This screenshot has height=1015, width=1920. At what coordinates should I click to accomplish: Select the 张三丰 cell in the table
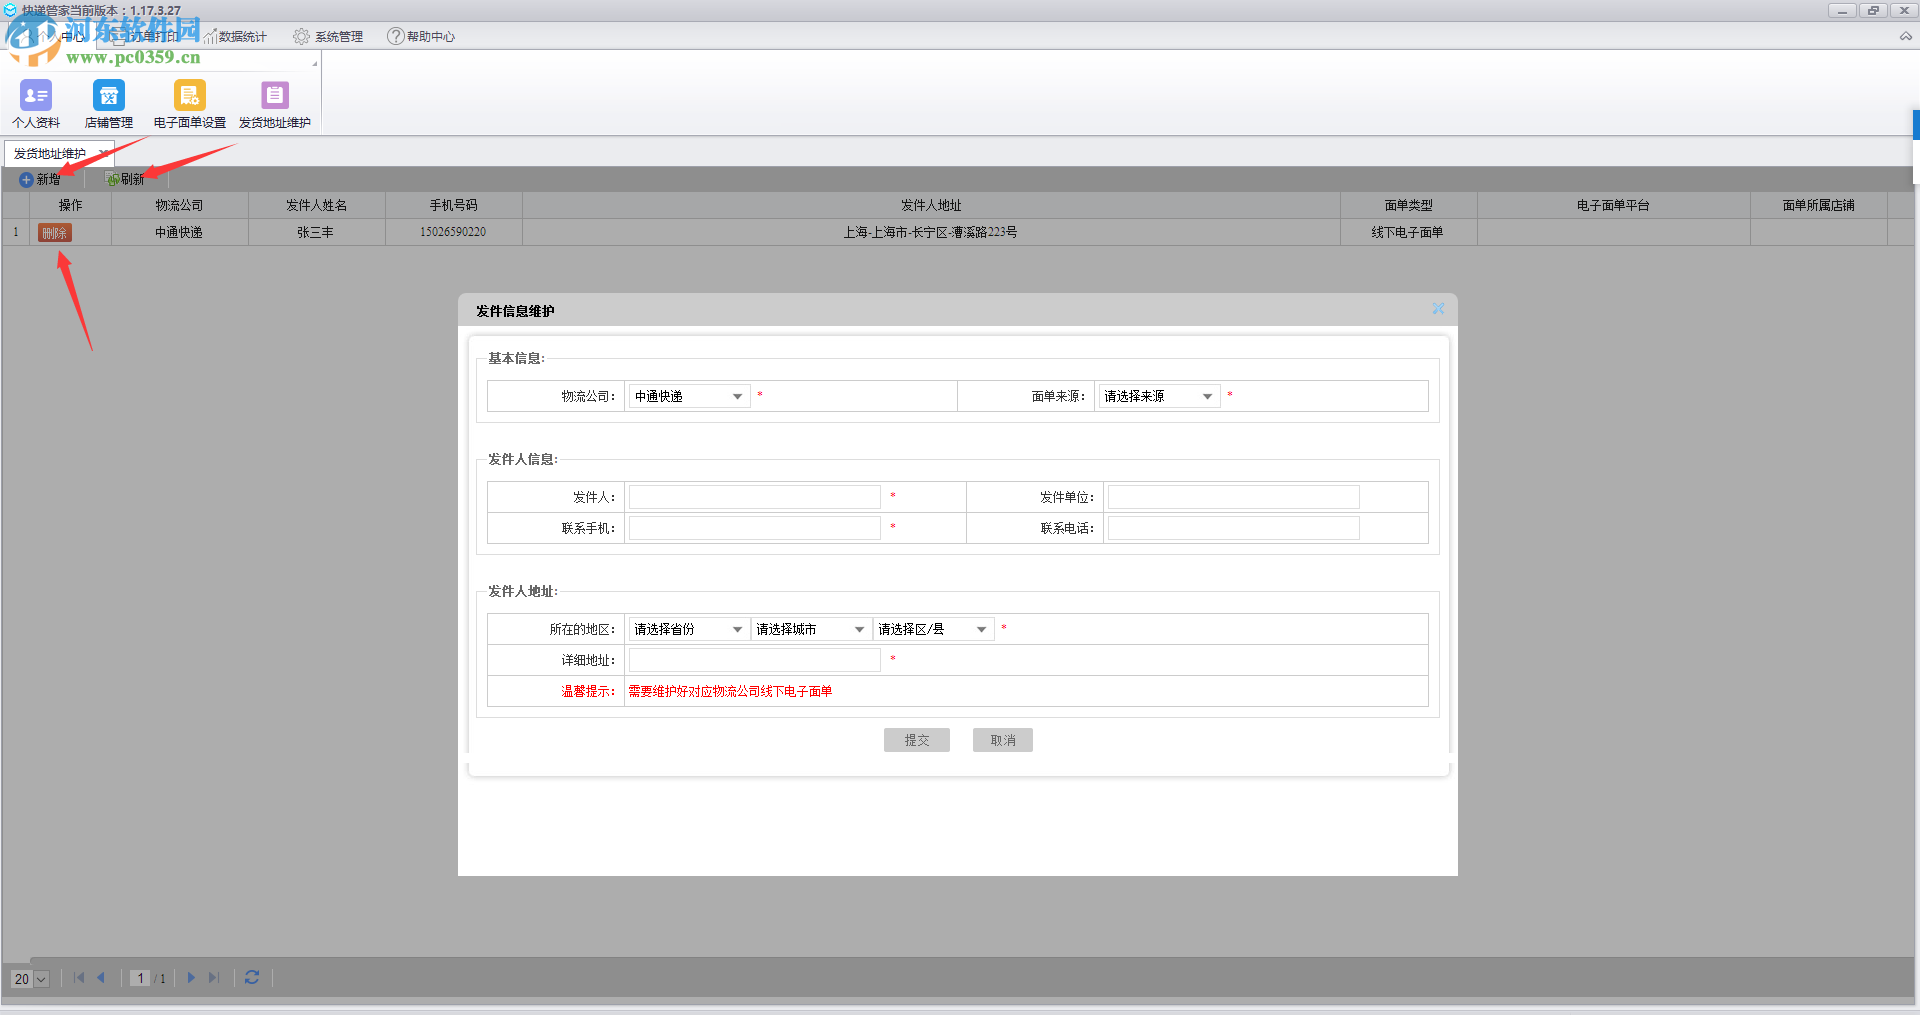317,232
